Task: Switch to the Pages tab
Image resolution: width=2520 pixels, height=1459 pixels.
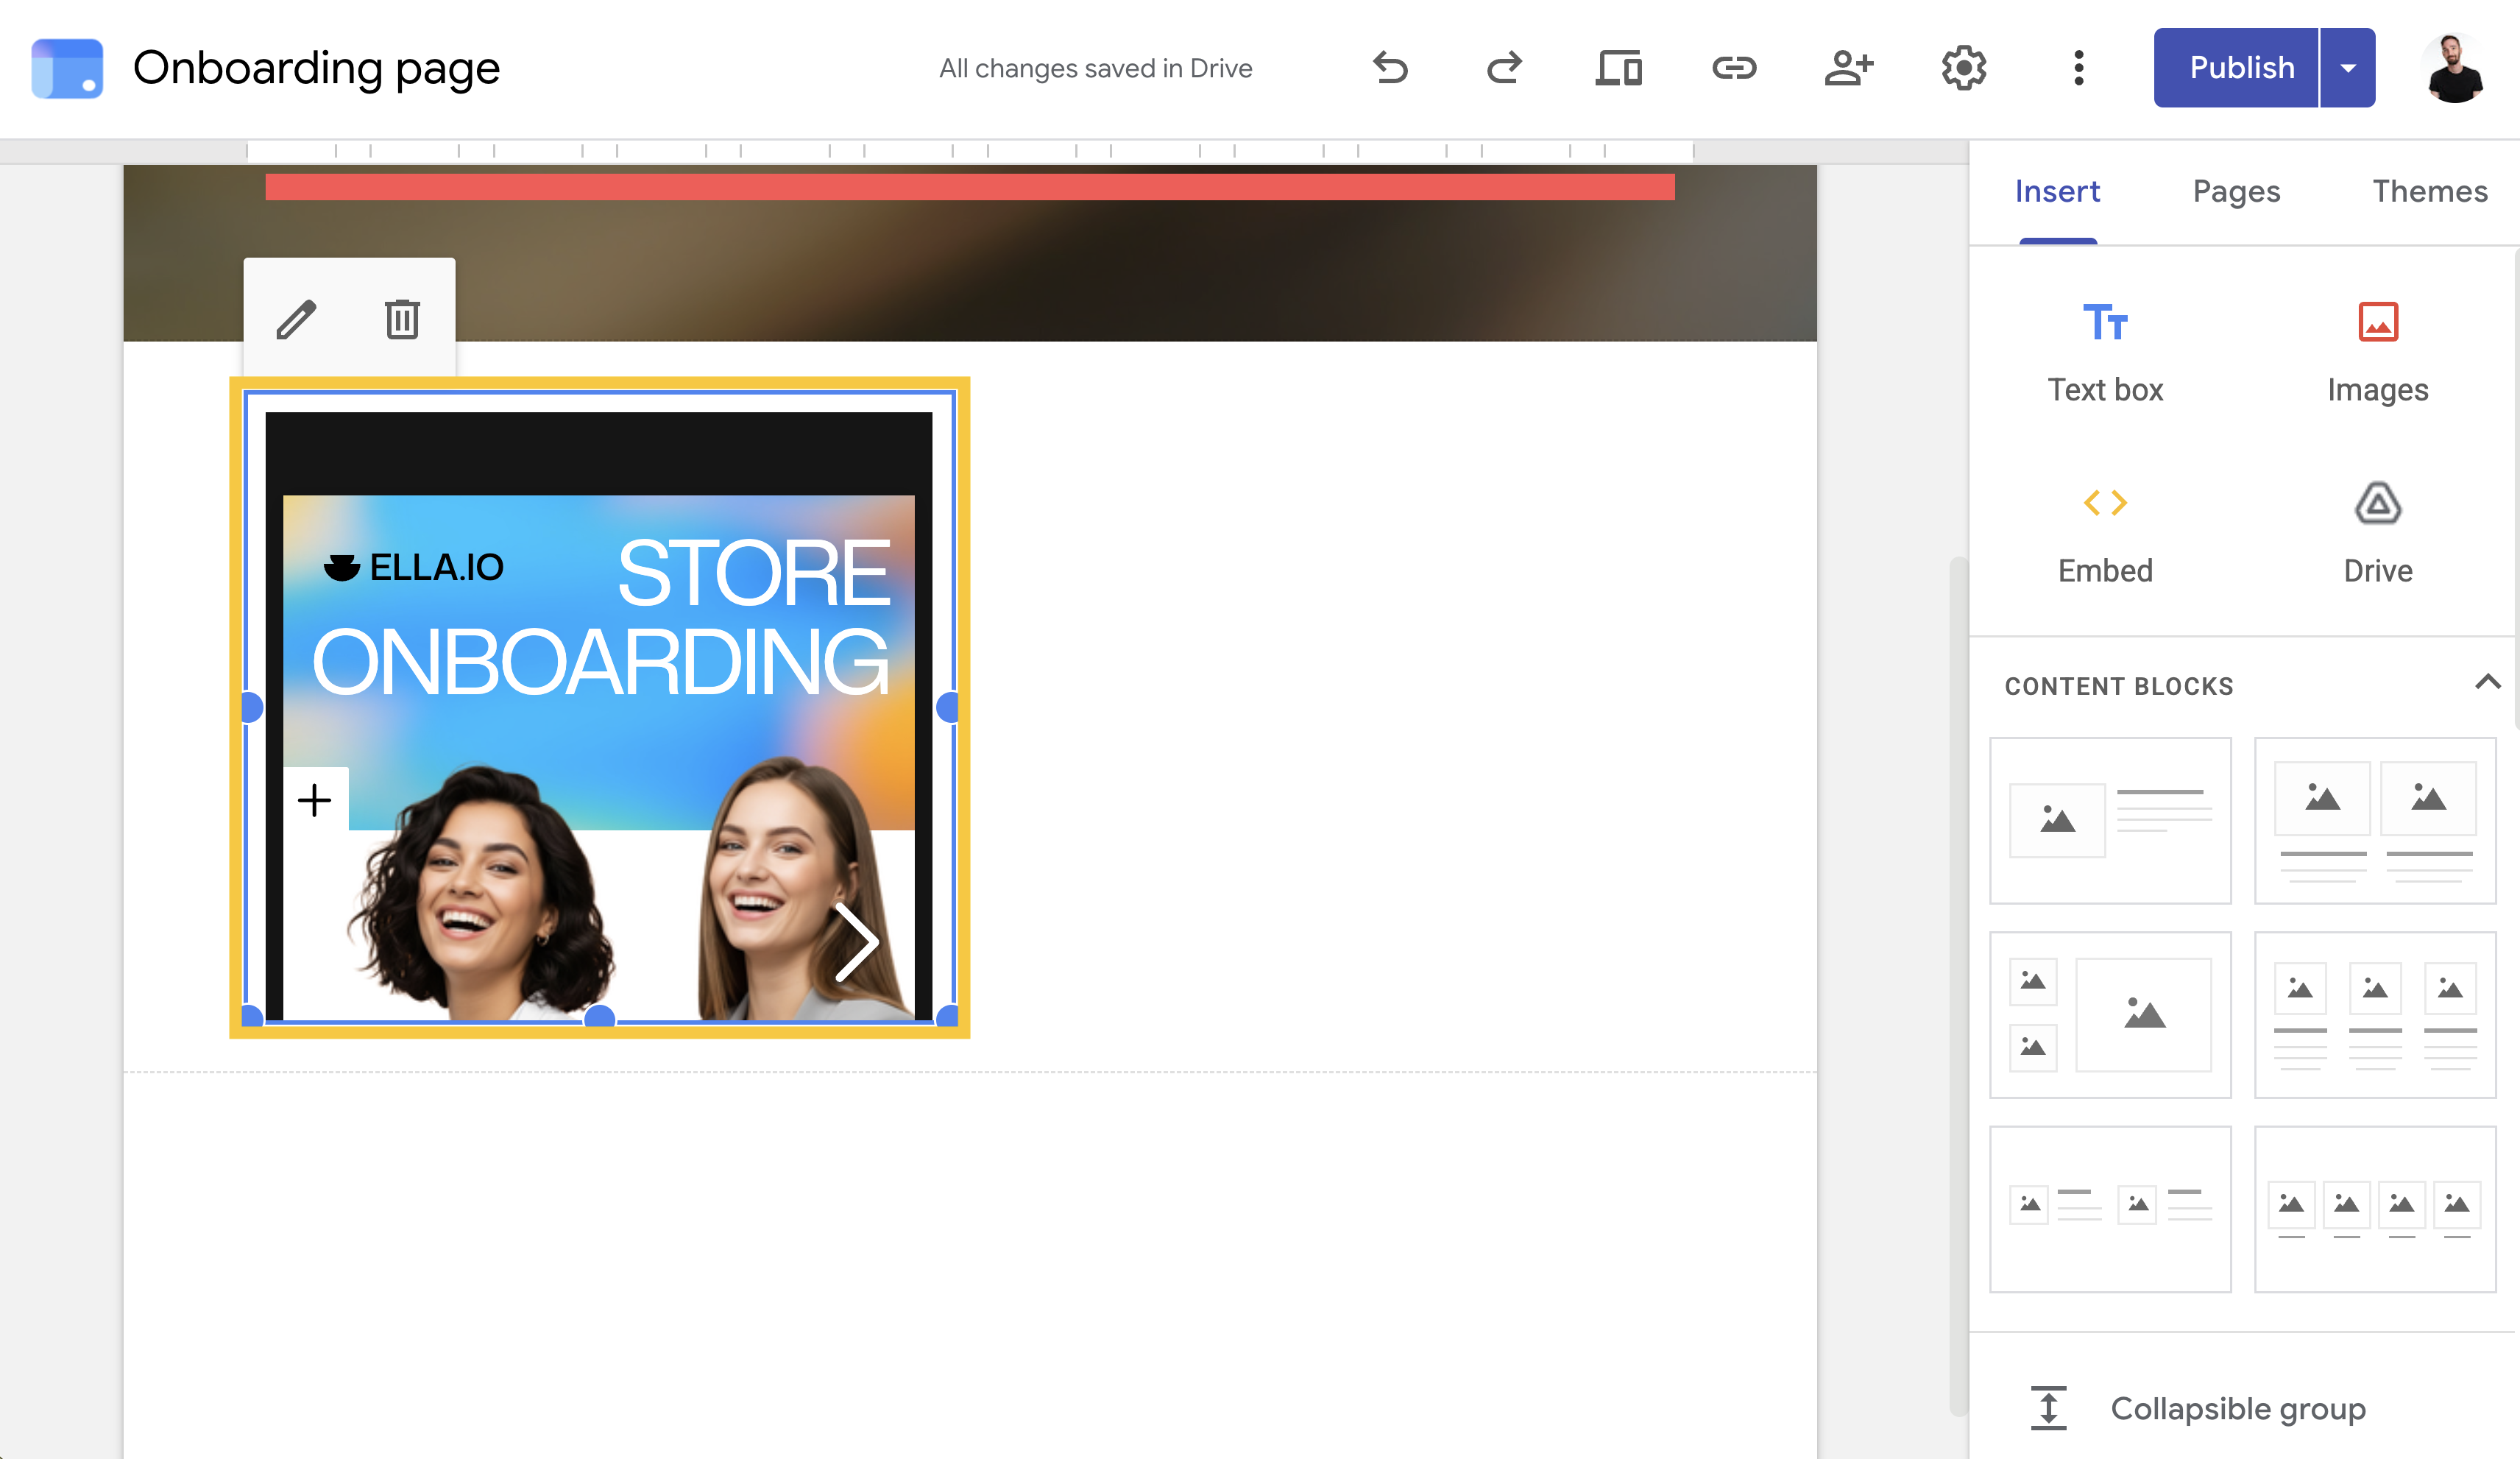Action: [2236, 191]
